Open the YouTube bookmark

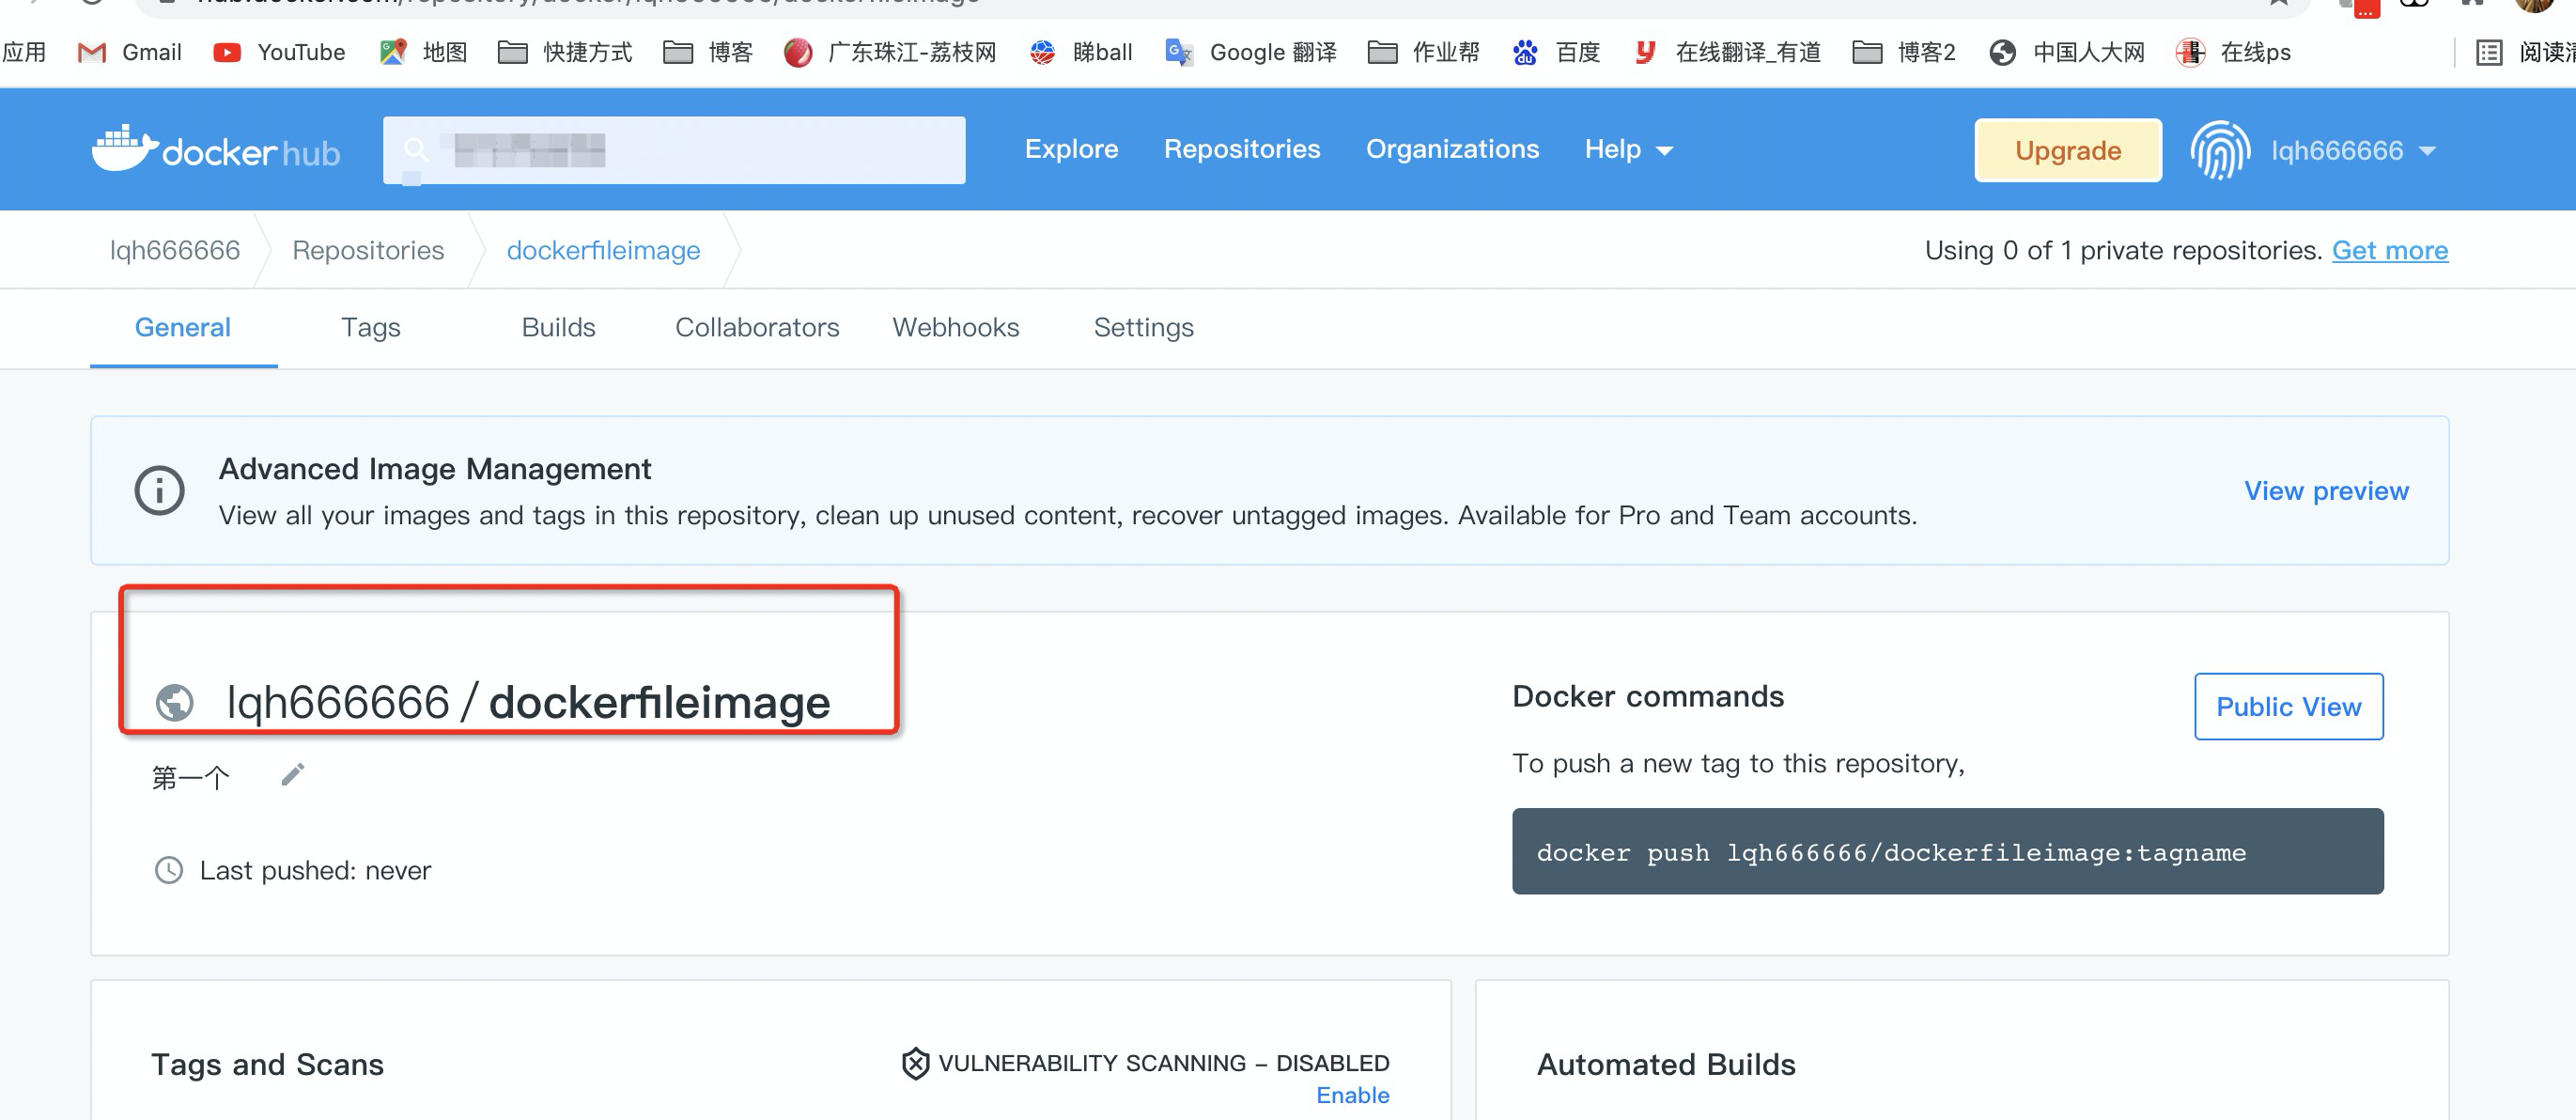coord(279,52)
